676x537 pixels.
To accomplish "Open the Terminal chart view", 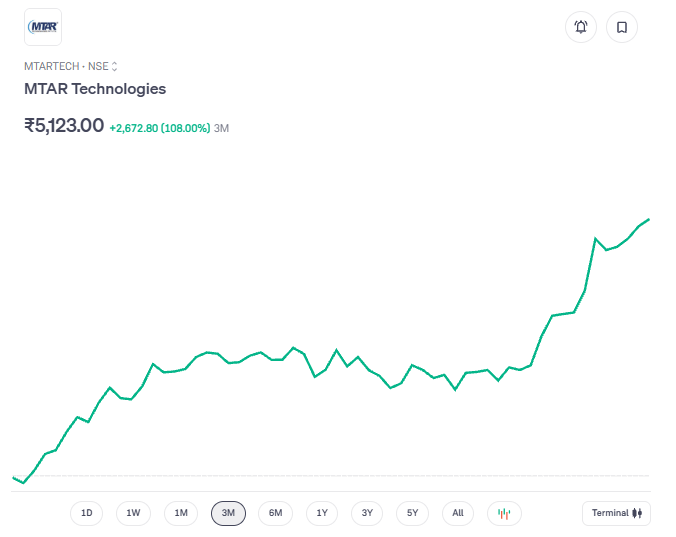I will point(616,513).
